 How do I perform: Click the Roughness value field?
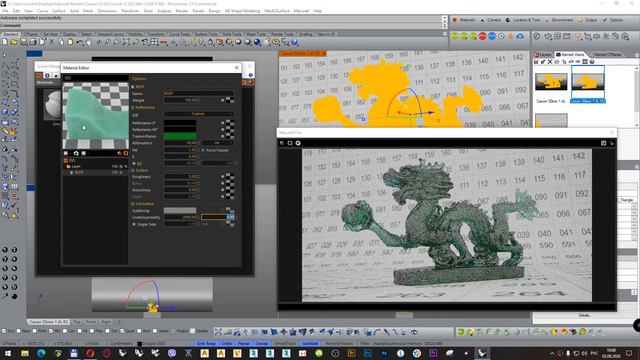181,177
